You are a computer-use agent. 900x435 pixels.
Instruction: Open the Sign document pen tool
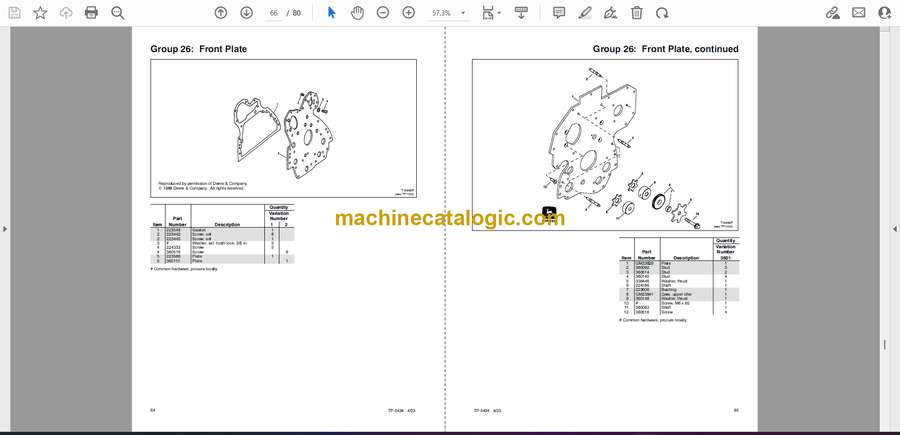[611, 13]
